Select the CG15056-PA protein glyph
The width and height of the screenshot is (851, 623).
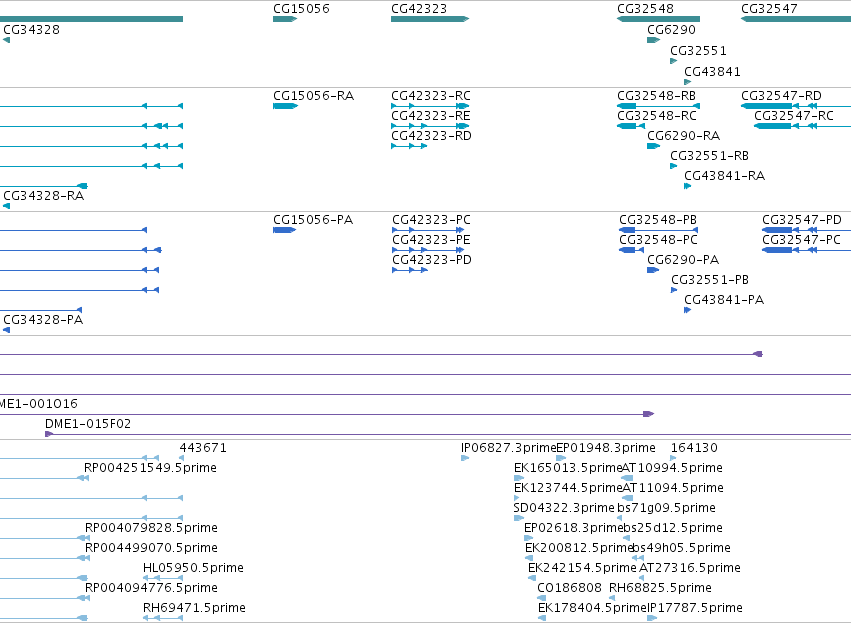(x=284, y=230)
